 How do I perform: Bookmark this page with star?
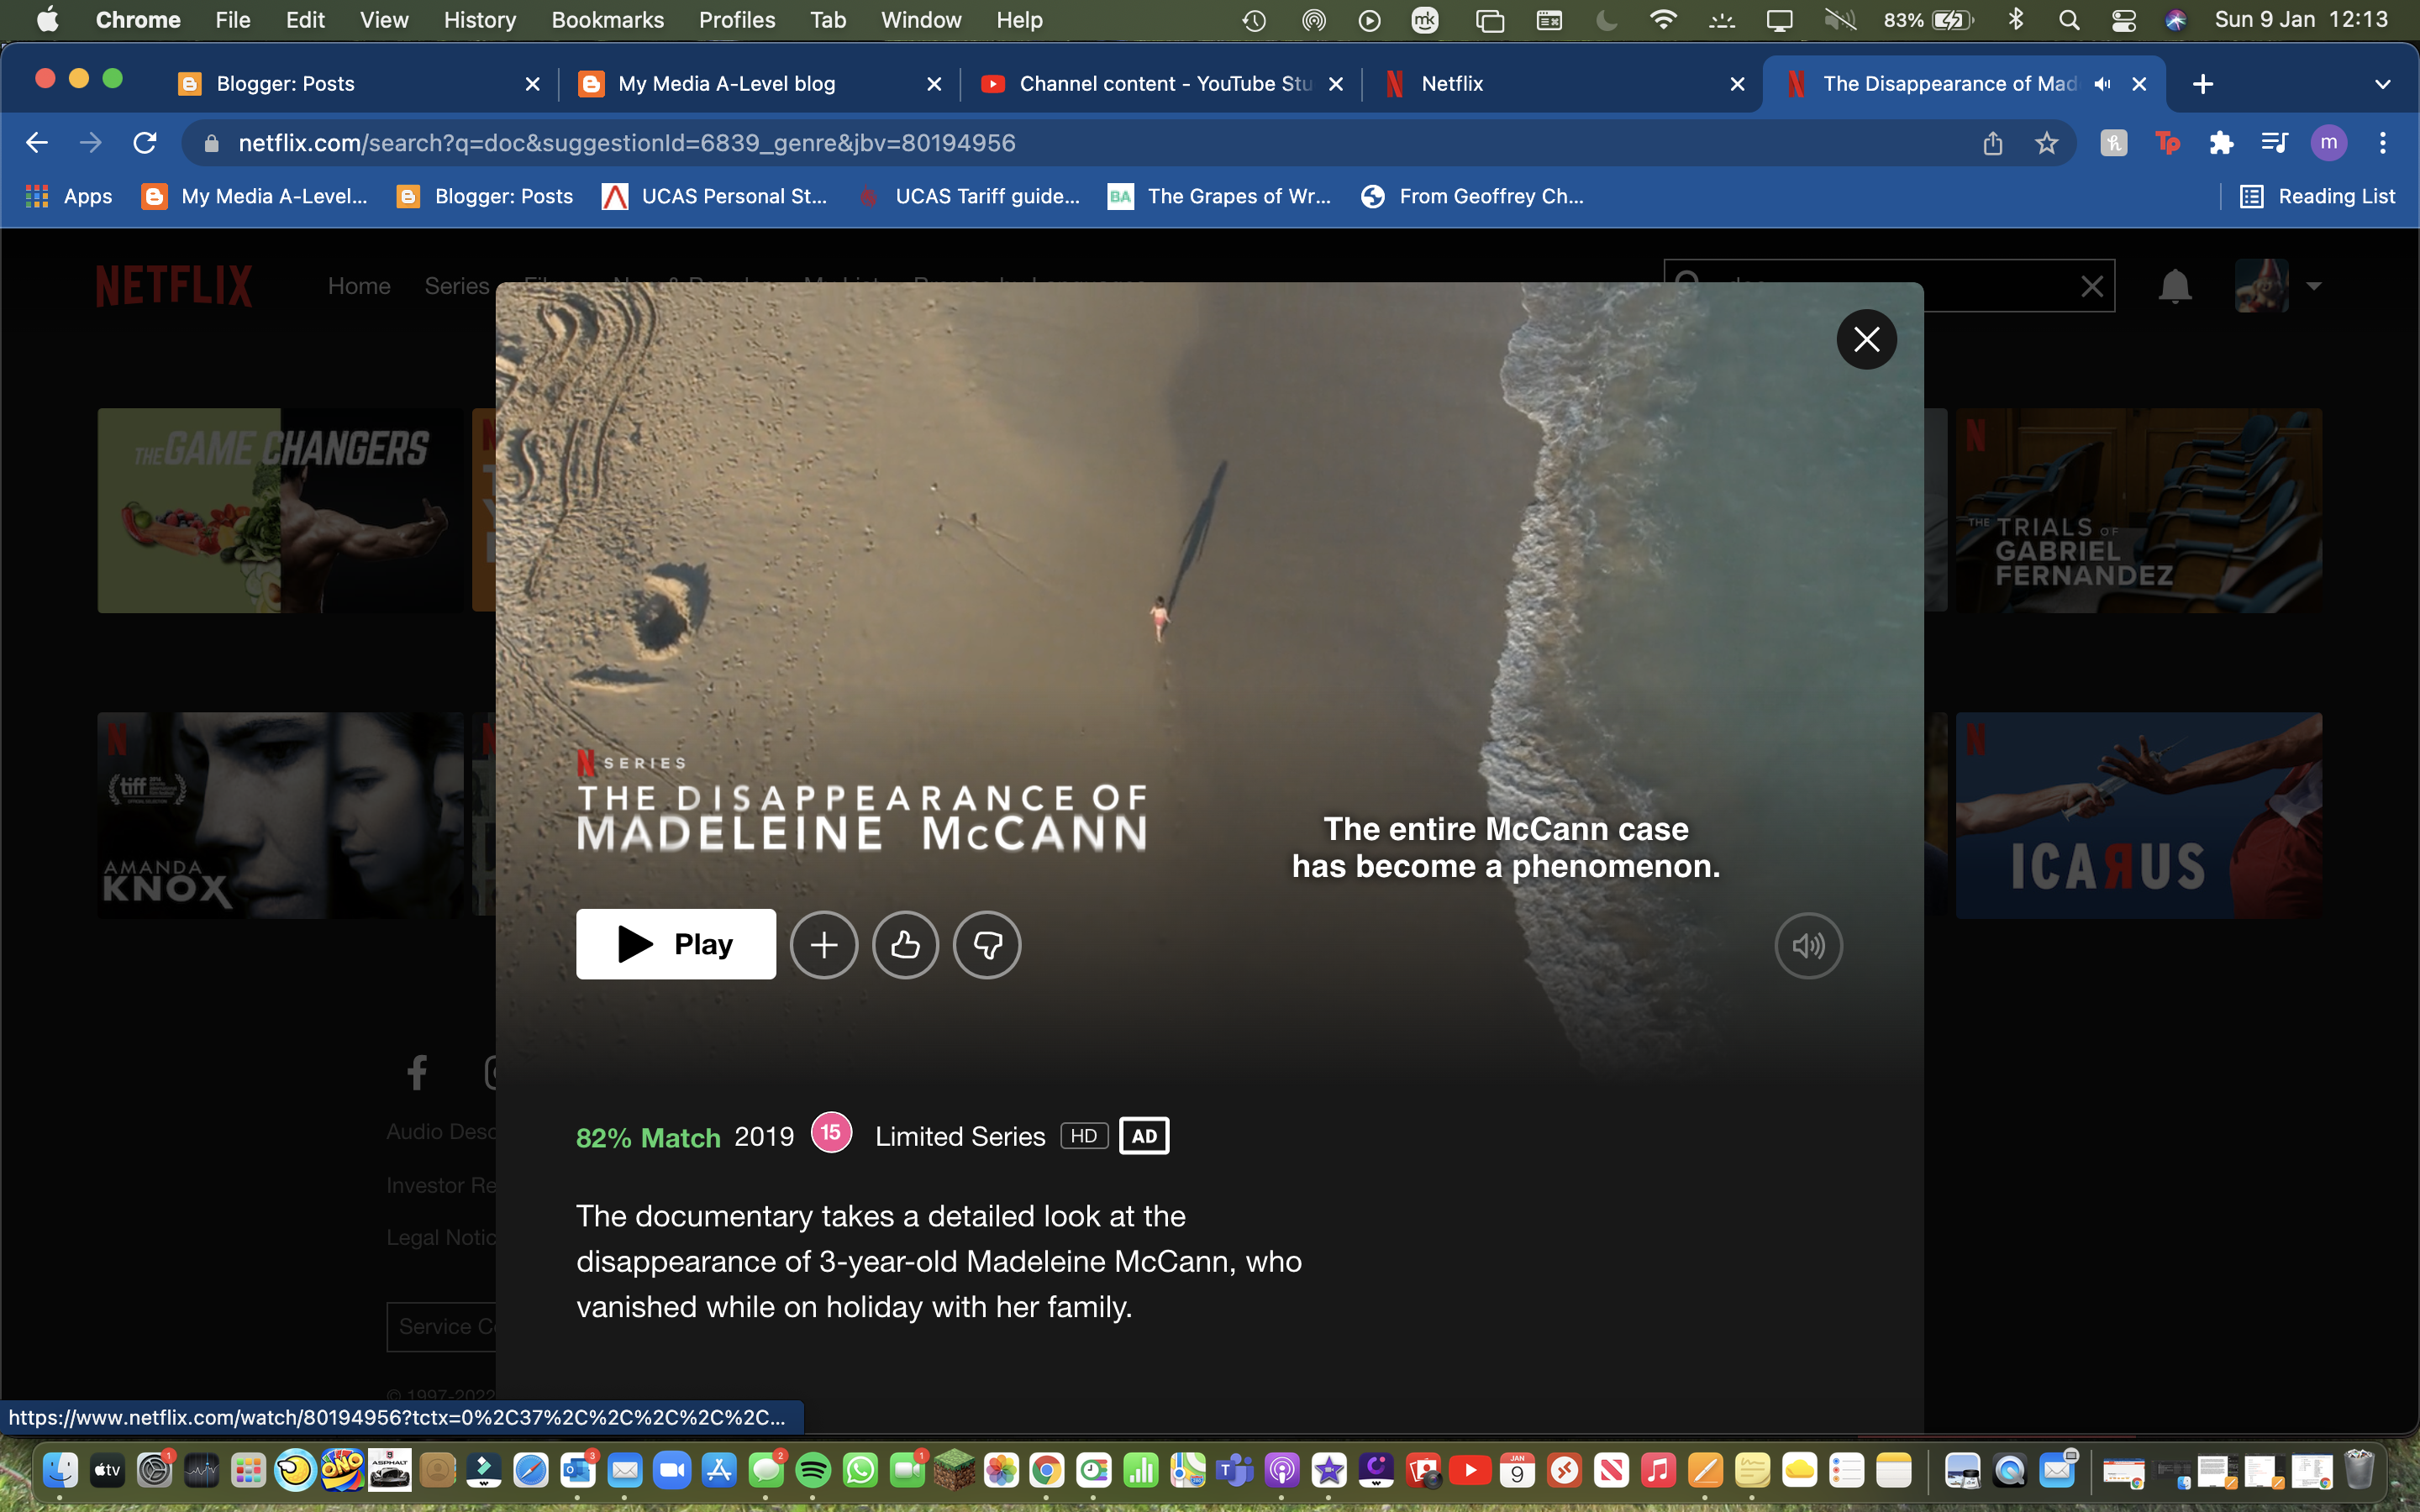click(2046, 143)
